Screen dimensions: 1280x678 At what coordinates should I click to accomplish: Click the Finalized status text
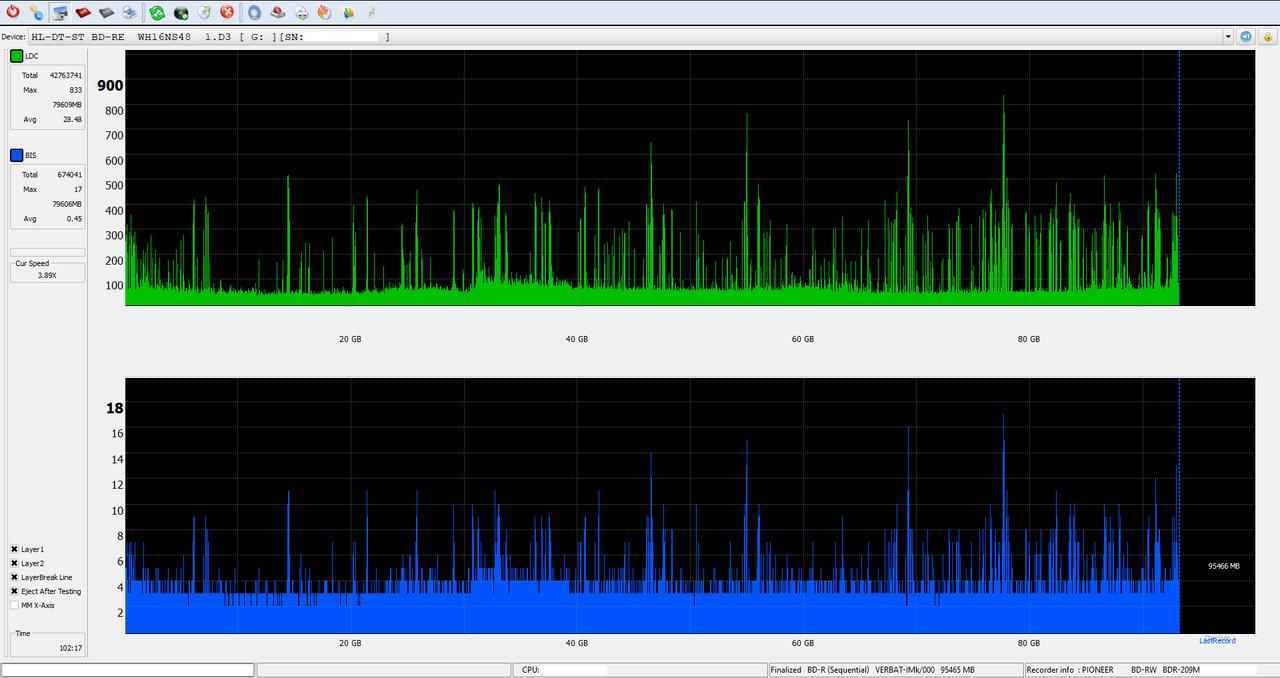point(786,670)
